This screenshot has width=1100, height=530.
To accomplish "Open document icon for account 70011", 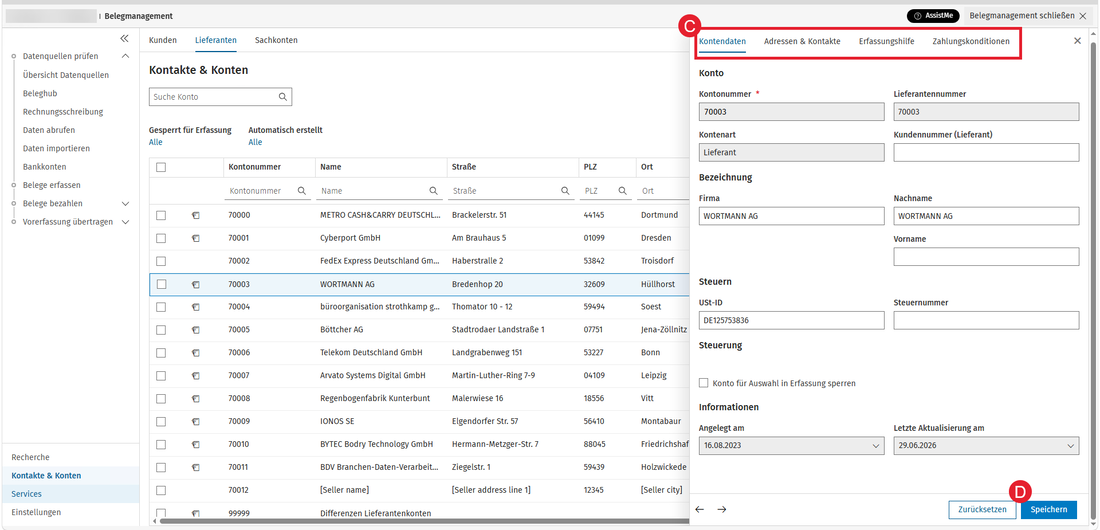I will click(196, 468).
